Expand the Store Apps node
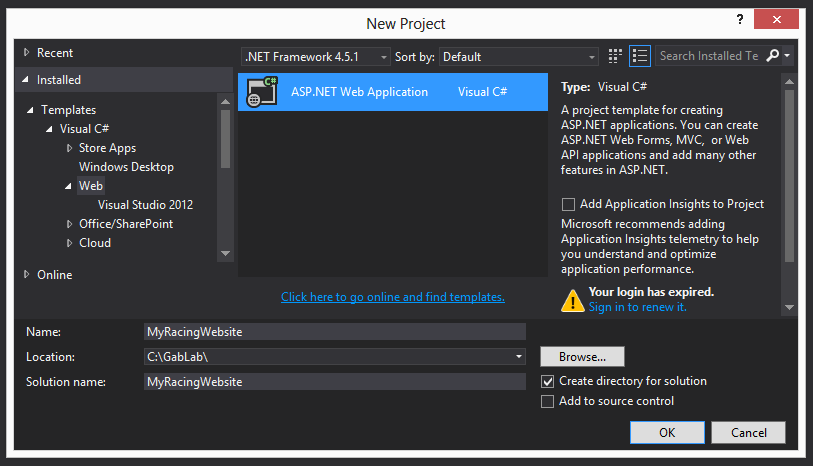The image size is (813, 466). pos(69,148)
